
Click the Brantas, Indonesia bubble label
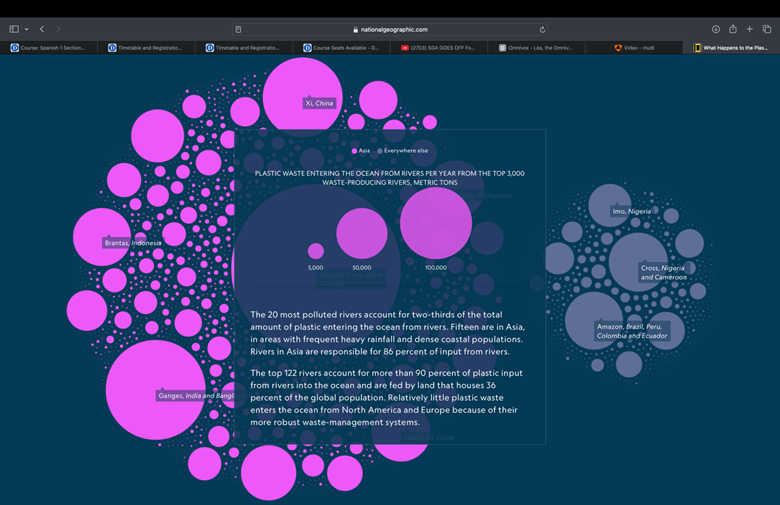point(132,243)
